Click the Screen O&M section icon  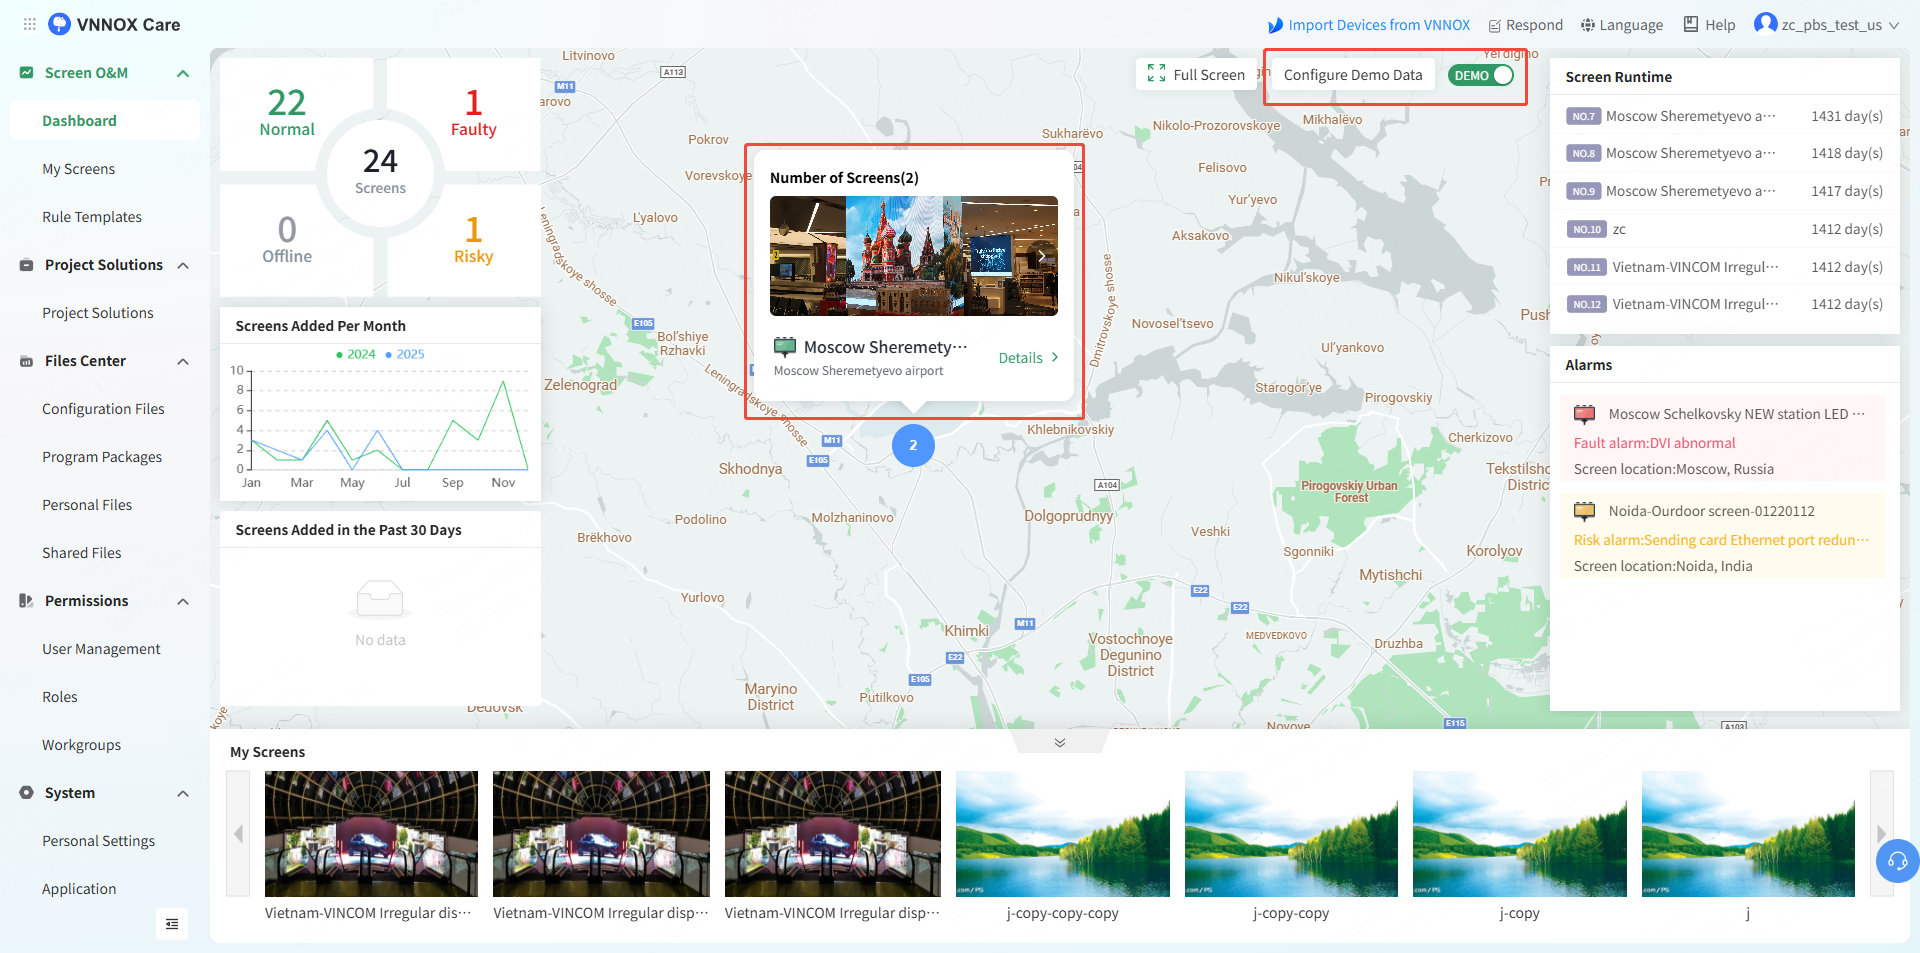point(26,72)
